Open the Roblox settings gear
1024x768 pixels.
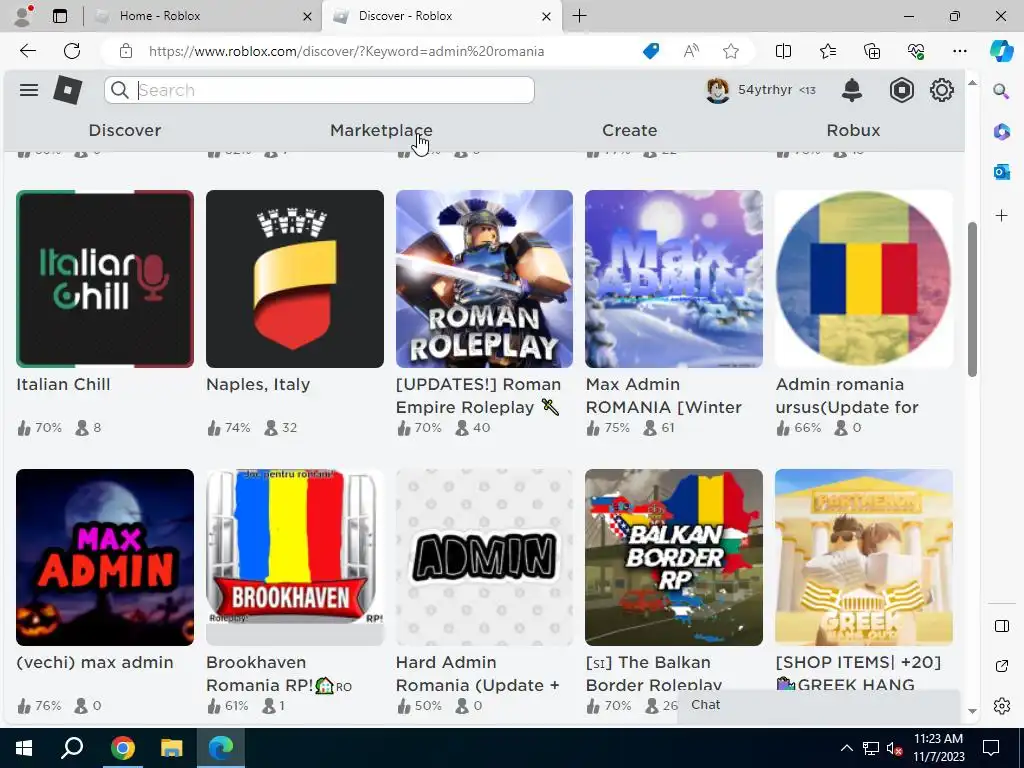point(942,90)
